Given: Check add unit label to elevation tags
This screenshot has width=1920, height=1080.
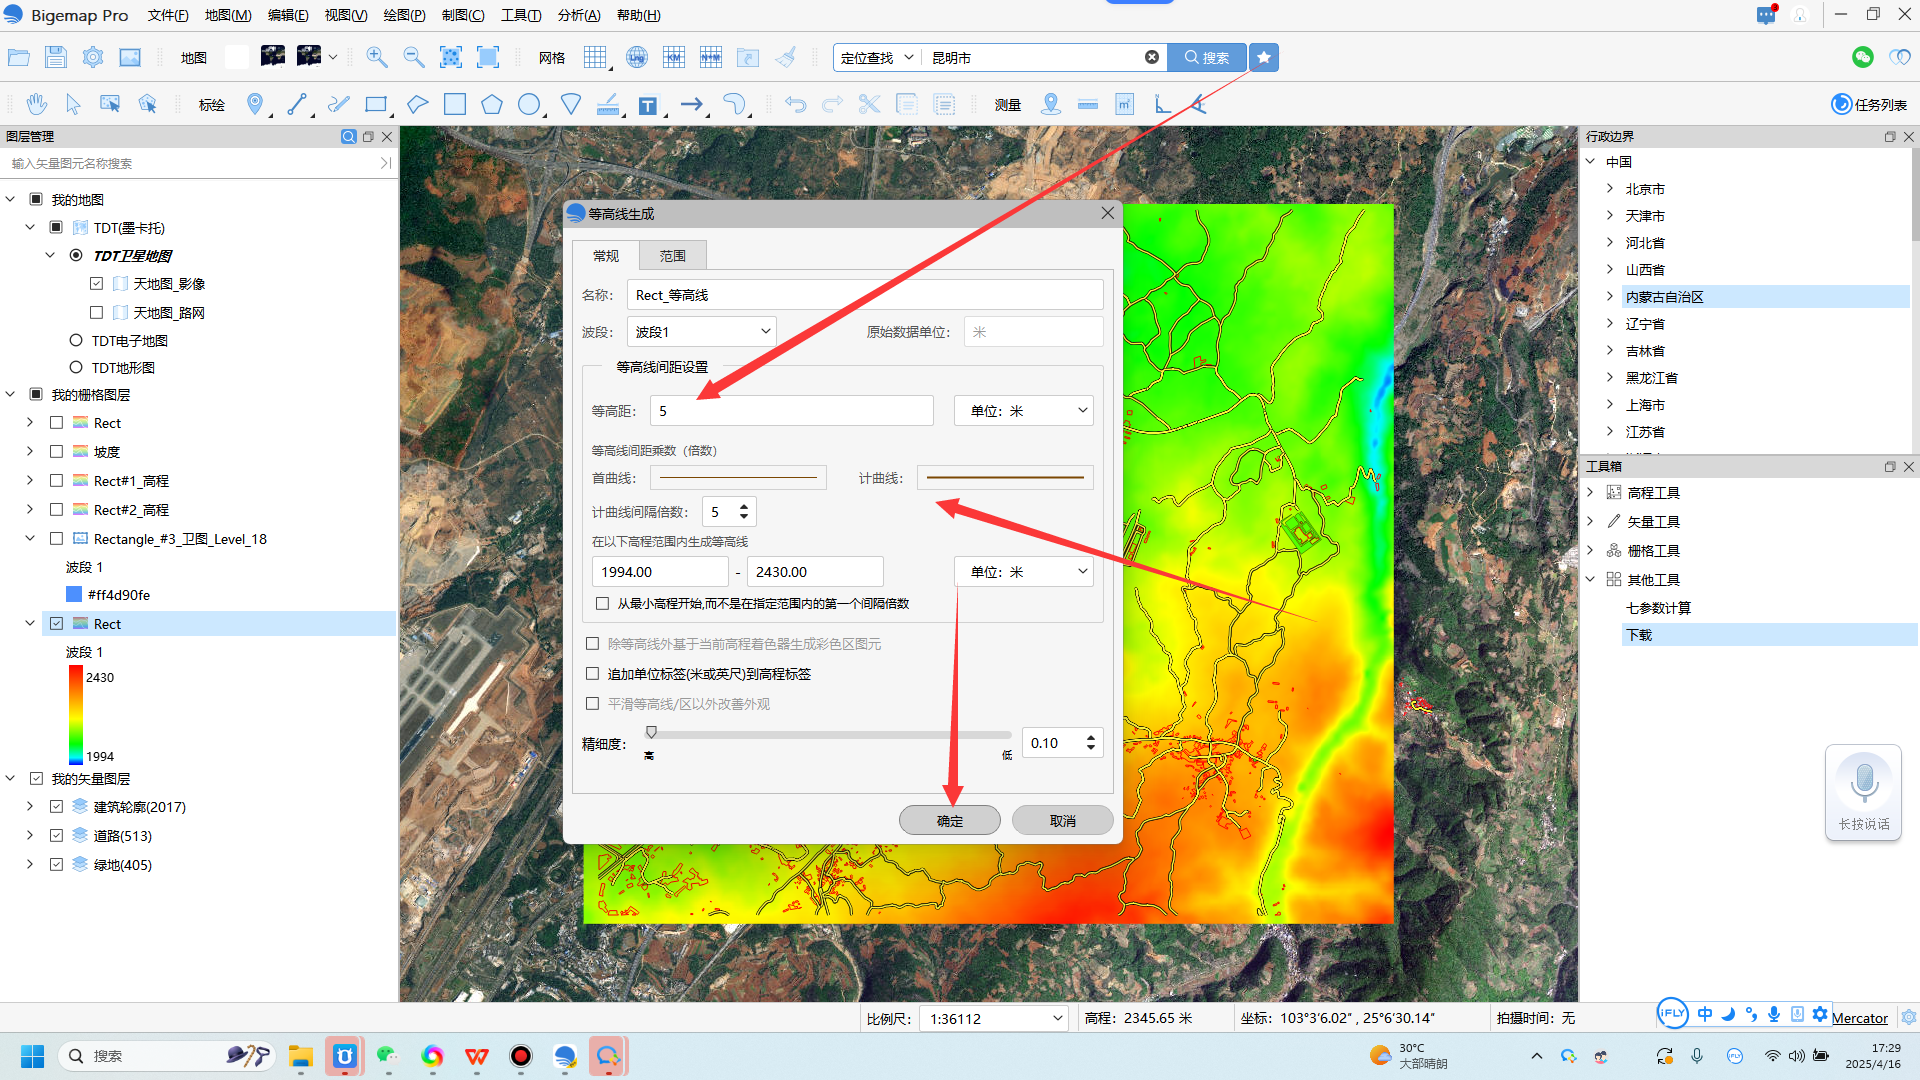Looking at the screenshot, I should [592, 674].
